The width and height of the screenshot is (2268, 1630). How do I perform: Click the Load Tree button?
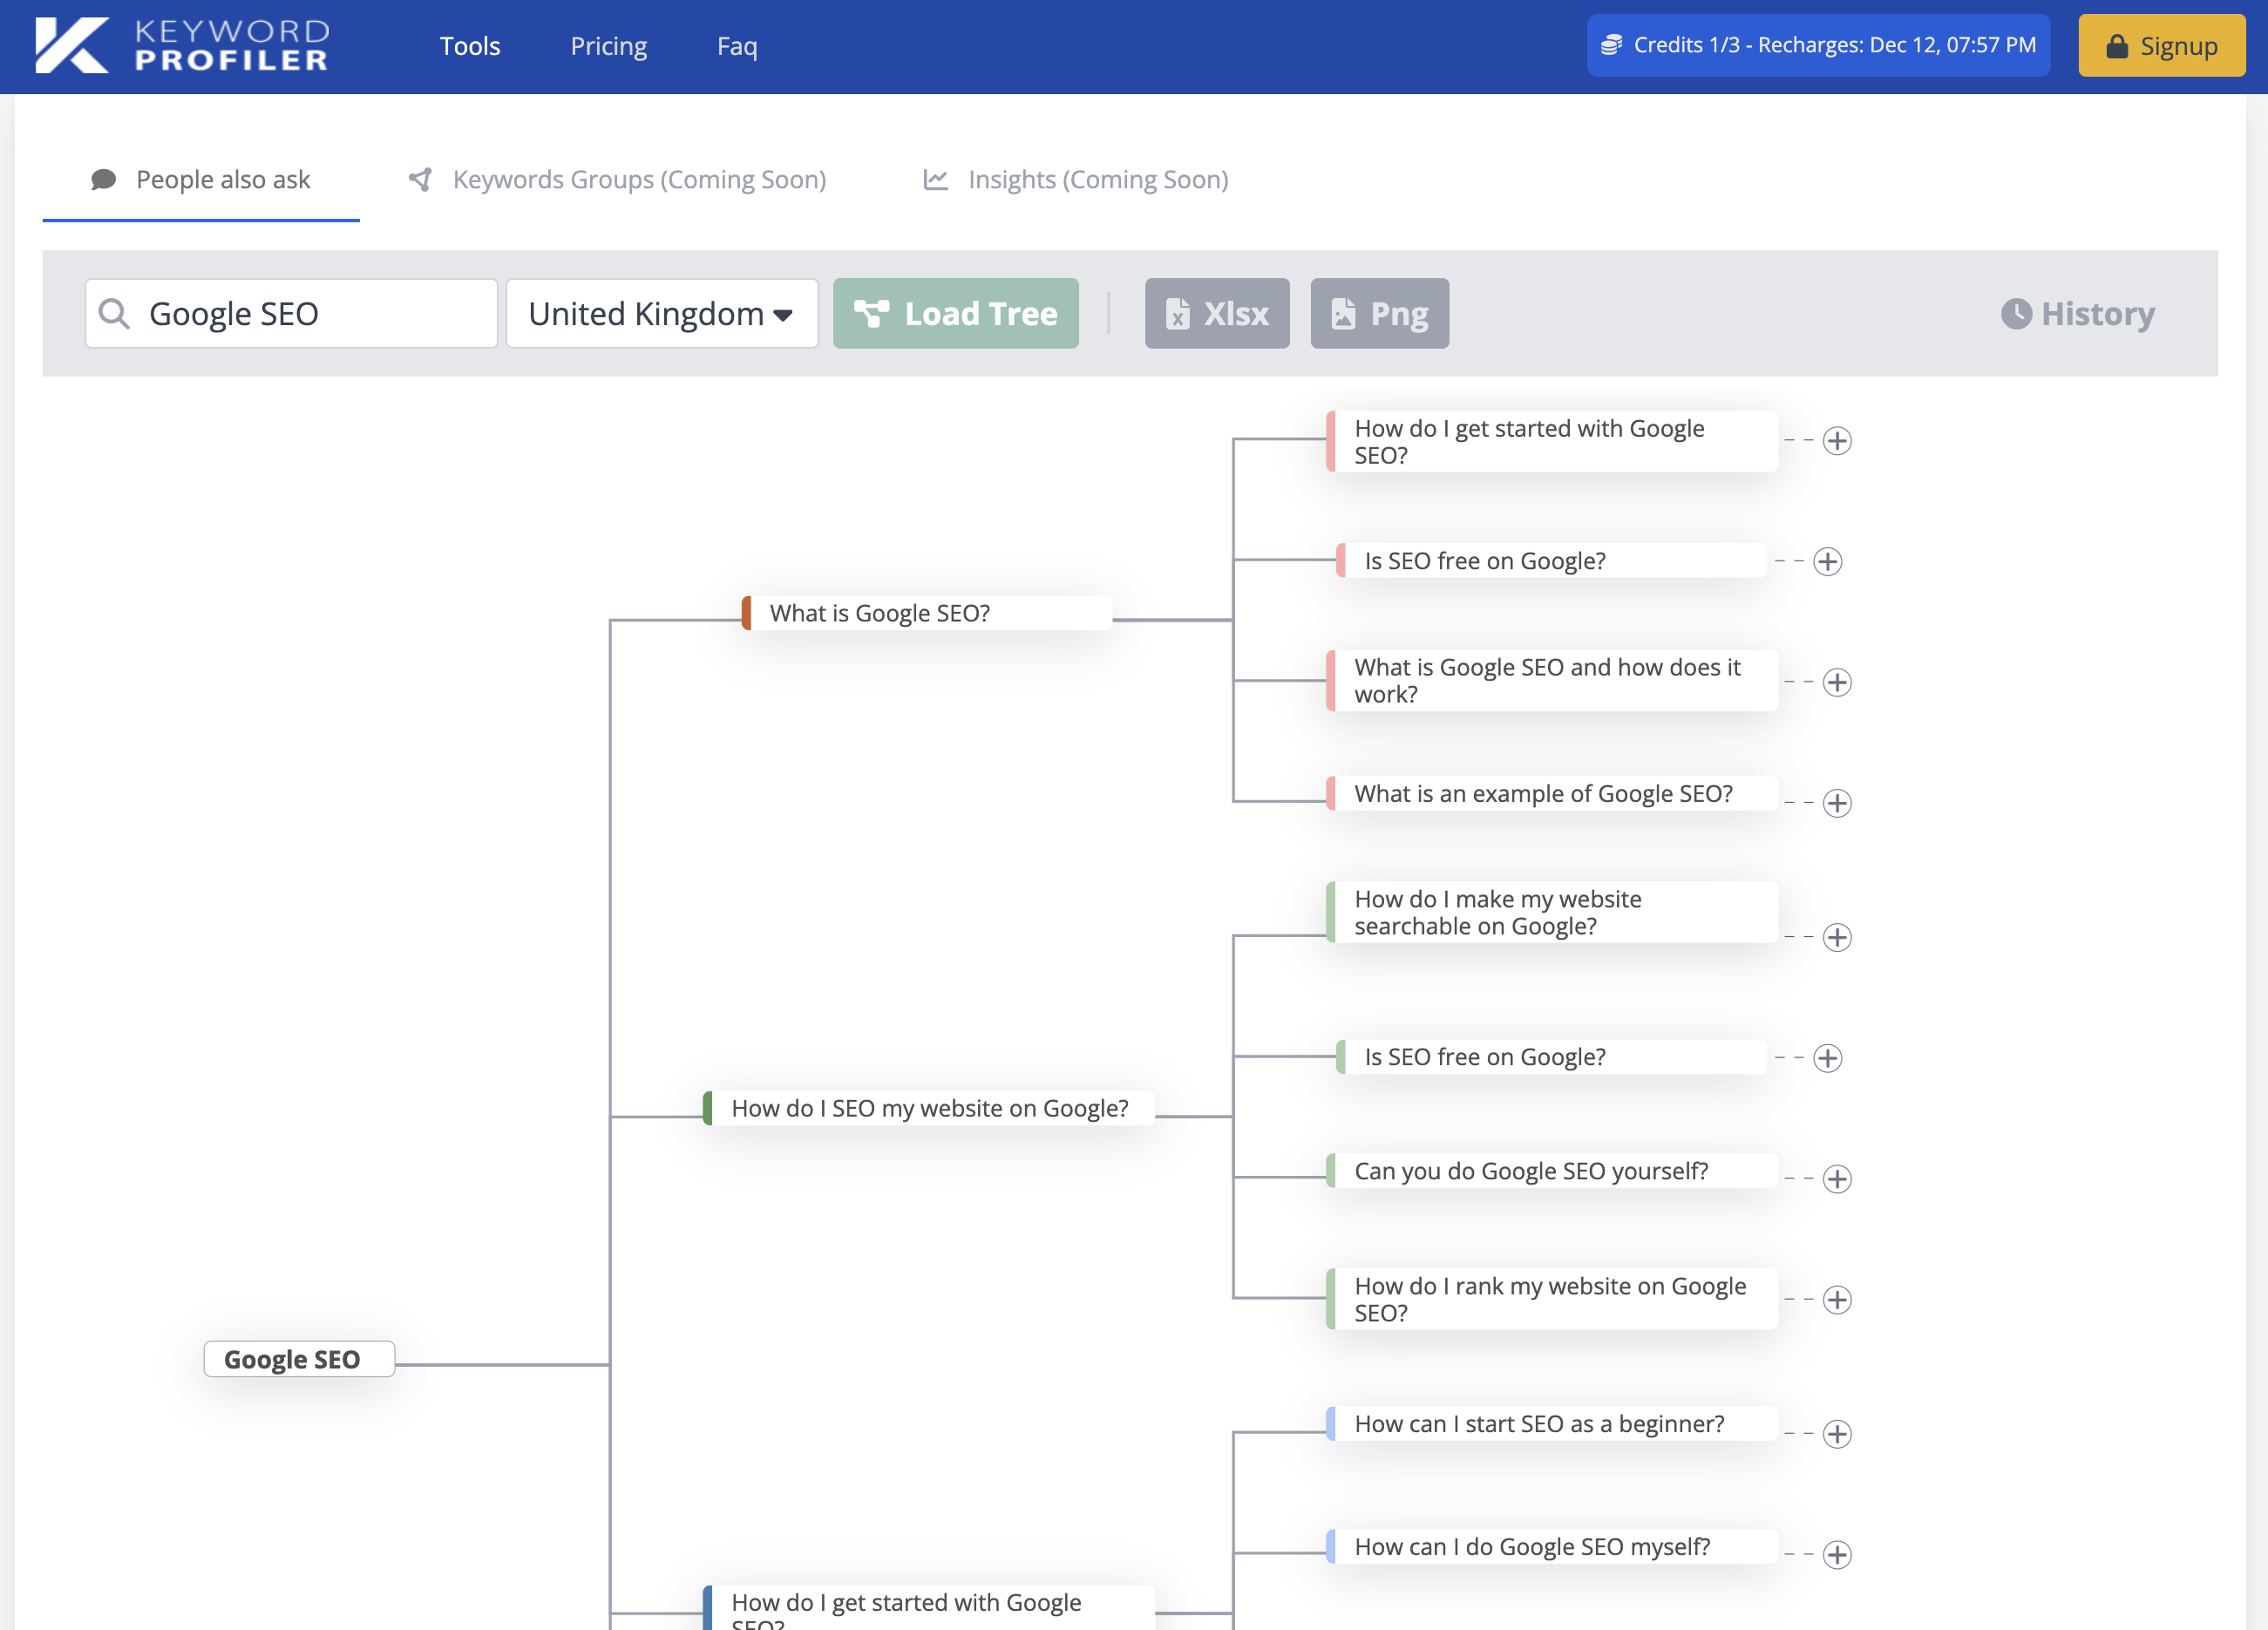pyautogui.click(x=954, y=311)
